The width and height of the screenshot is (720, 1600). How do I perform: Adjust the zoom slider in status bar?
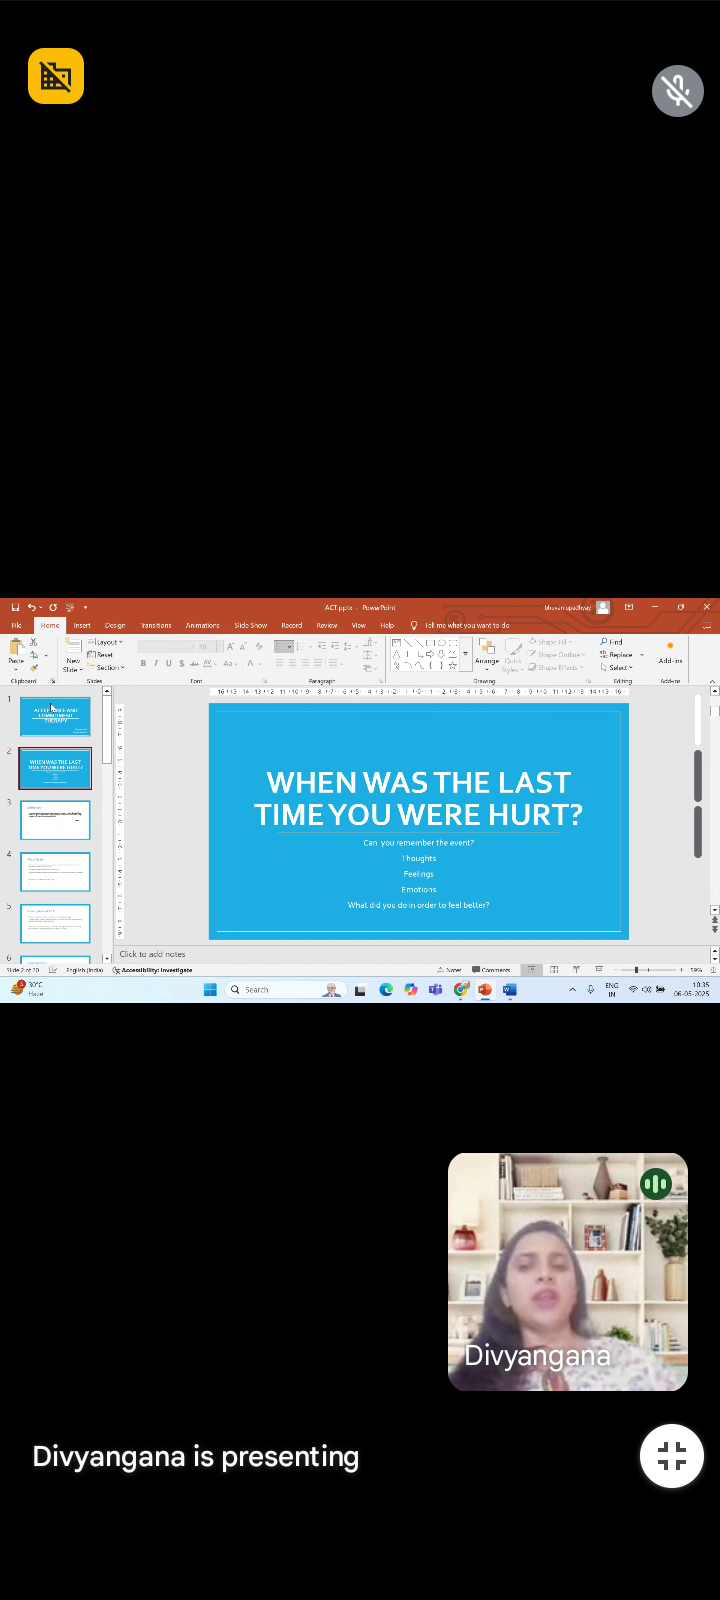click(x=636, y=970)
